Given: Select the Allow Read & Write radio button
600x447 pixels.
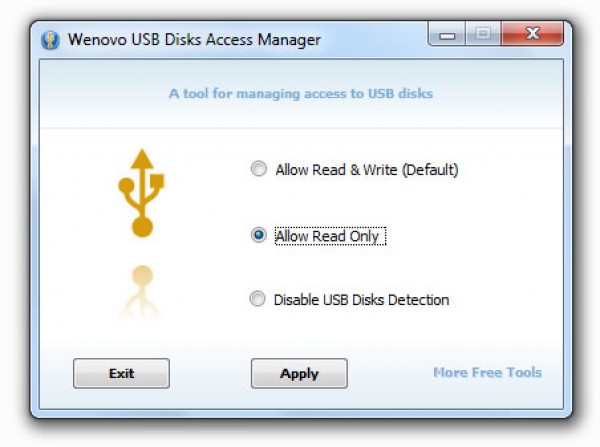Looking at the screenshot, I should click(x=259, y=170).
